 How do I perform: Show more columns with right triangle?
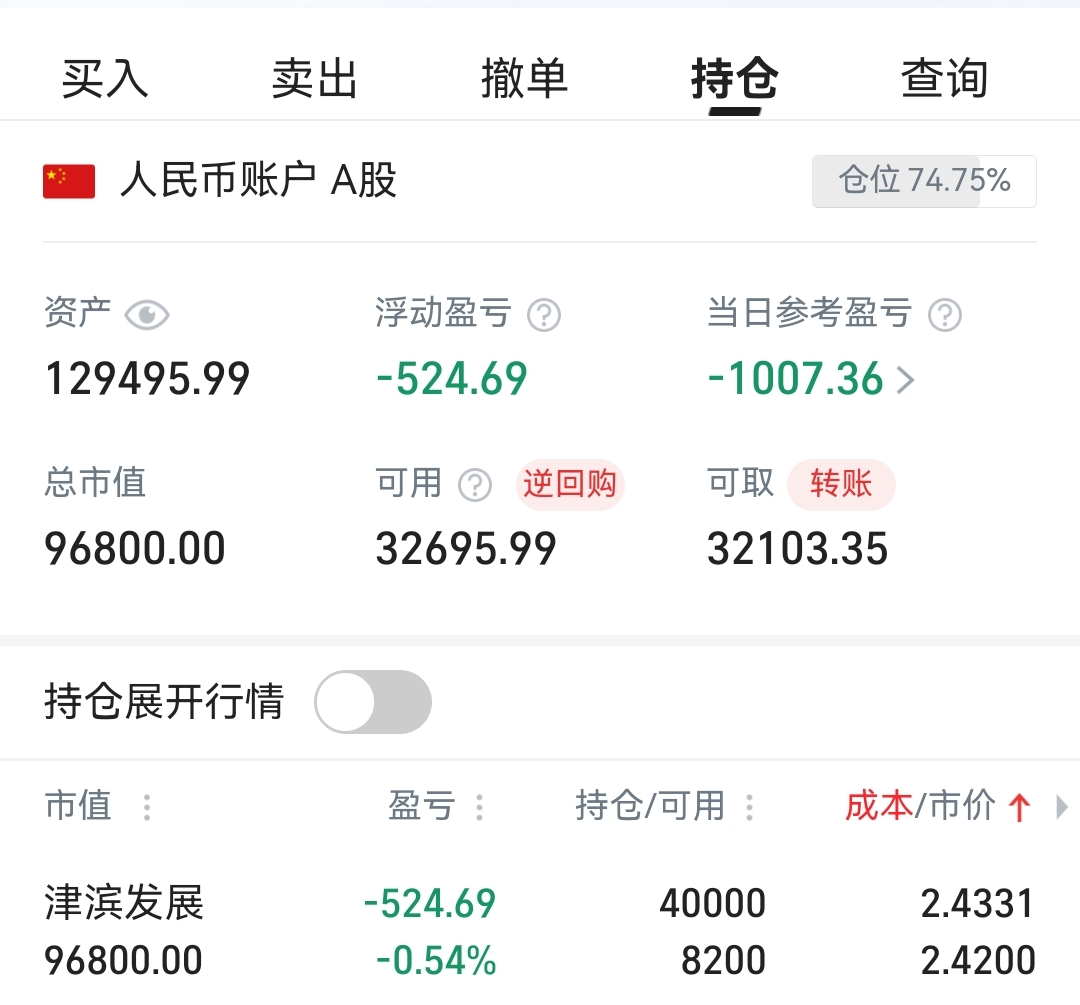[x=1061, y=807]
